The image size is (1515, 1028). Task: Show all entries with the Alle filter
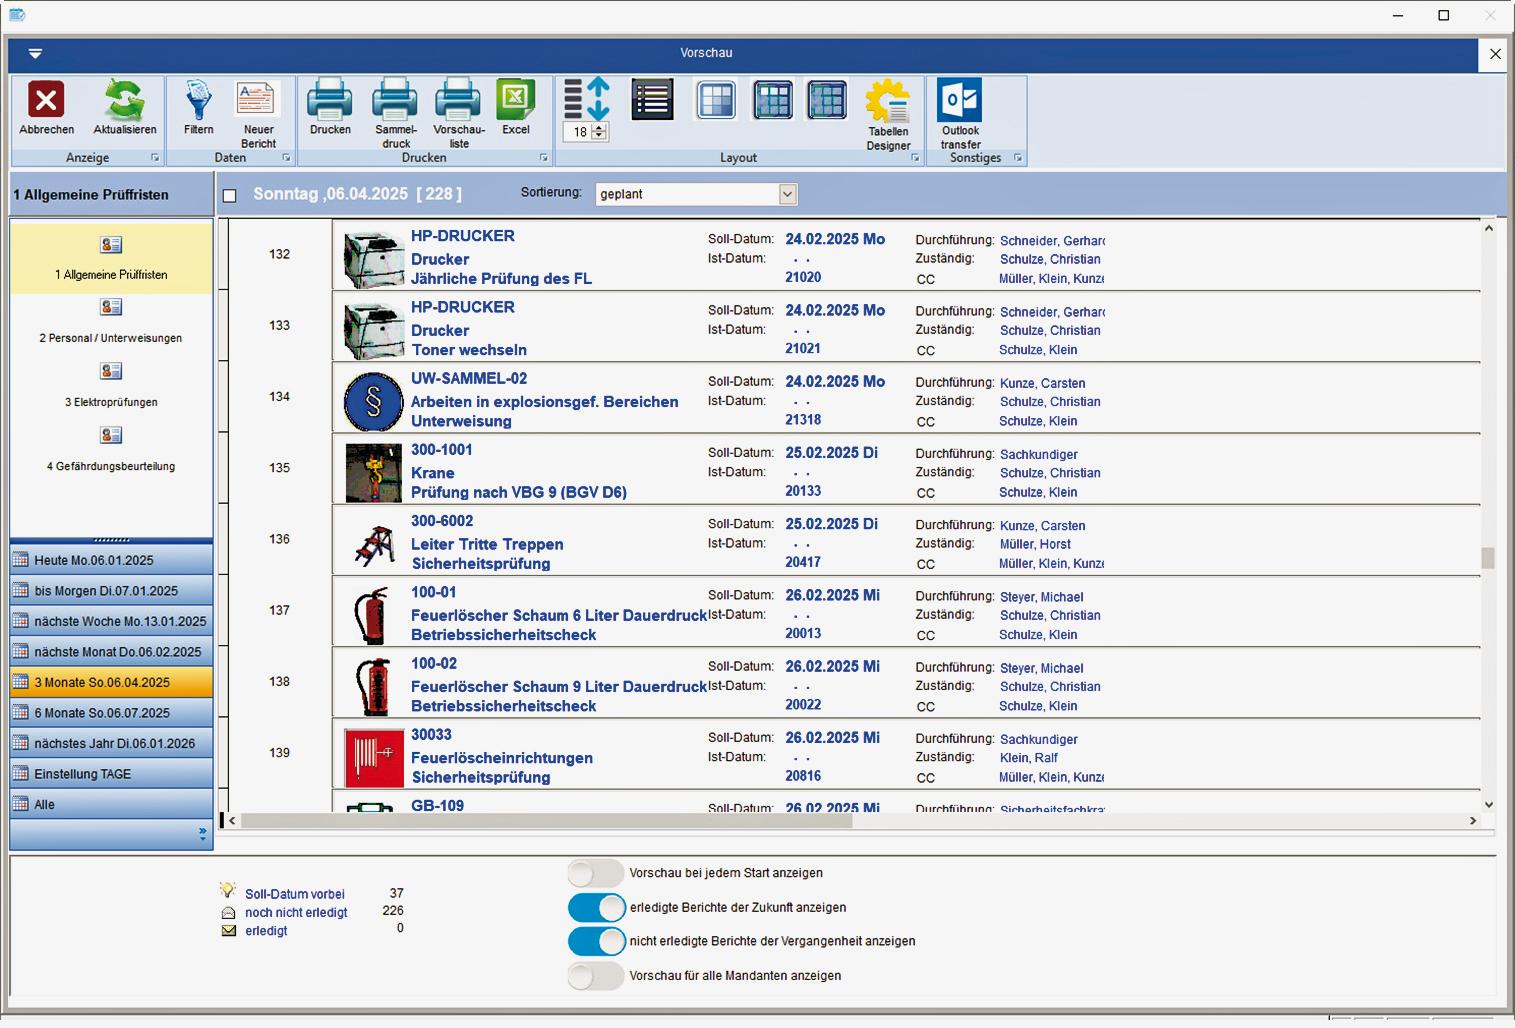tap(111, 804)
